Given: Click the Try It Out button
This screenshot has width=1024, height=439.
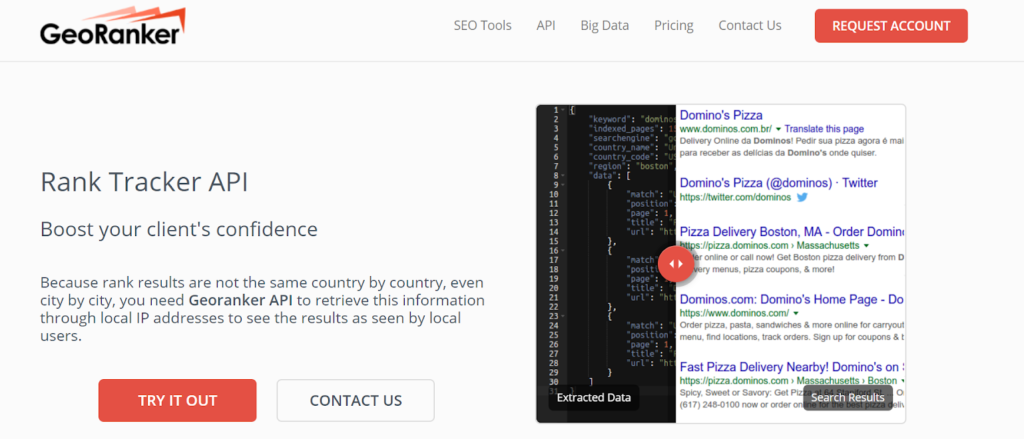Looking at the screenshot, I should pos(178,400).
